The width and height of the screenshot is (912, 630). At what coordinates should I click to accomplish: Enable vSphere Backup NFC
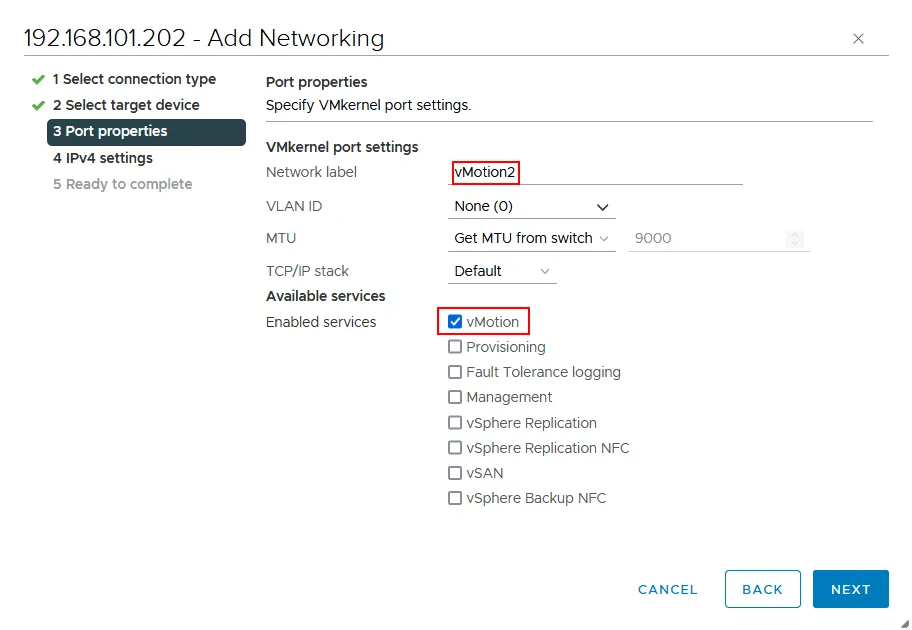[x=456, y=497]
